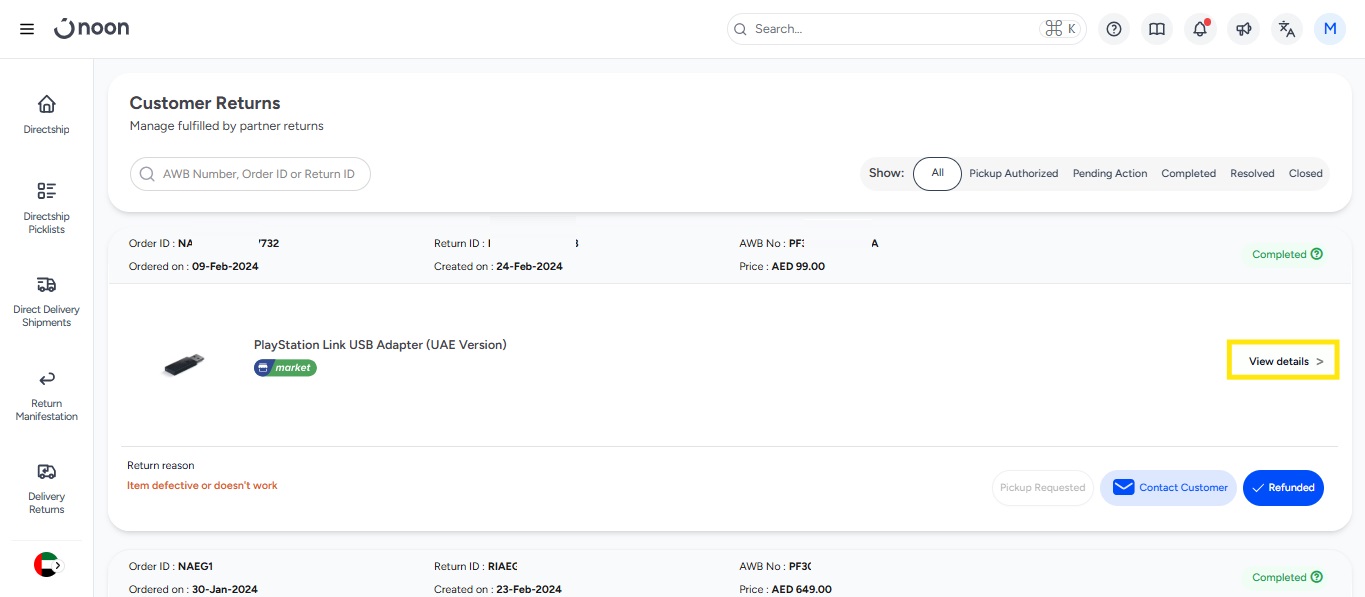Expand View details for PlayStation adapter
The width and height of the screenshot is (1365, 597).
(x=1284, y=361)
